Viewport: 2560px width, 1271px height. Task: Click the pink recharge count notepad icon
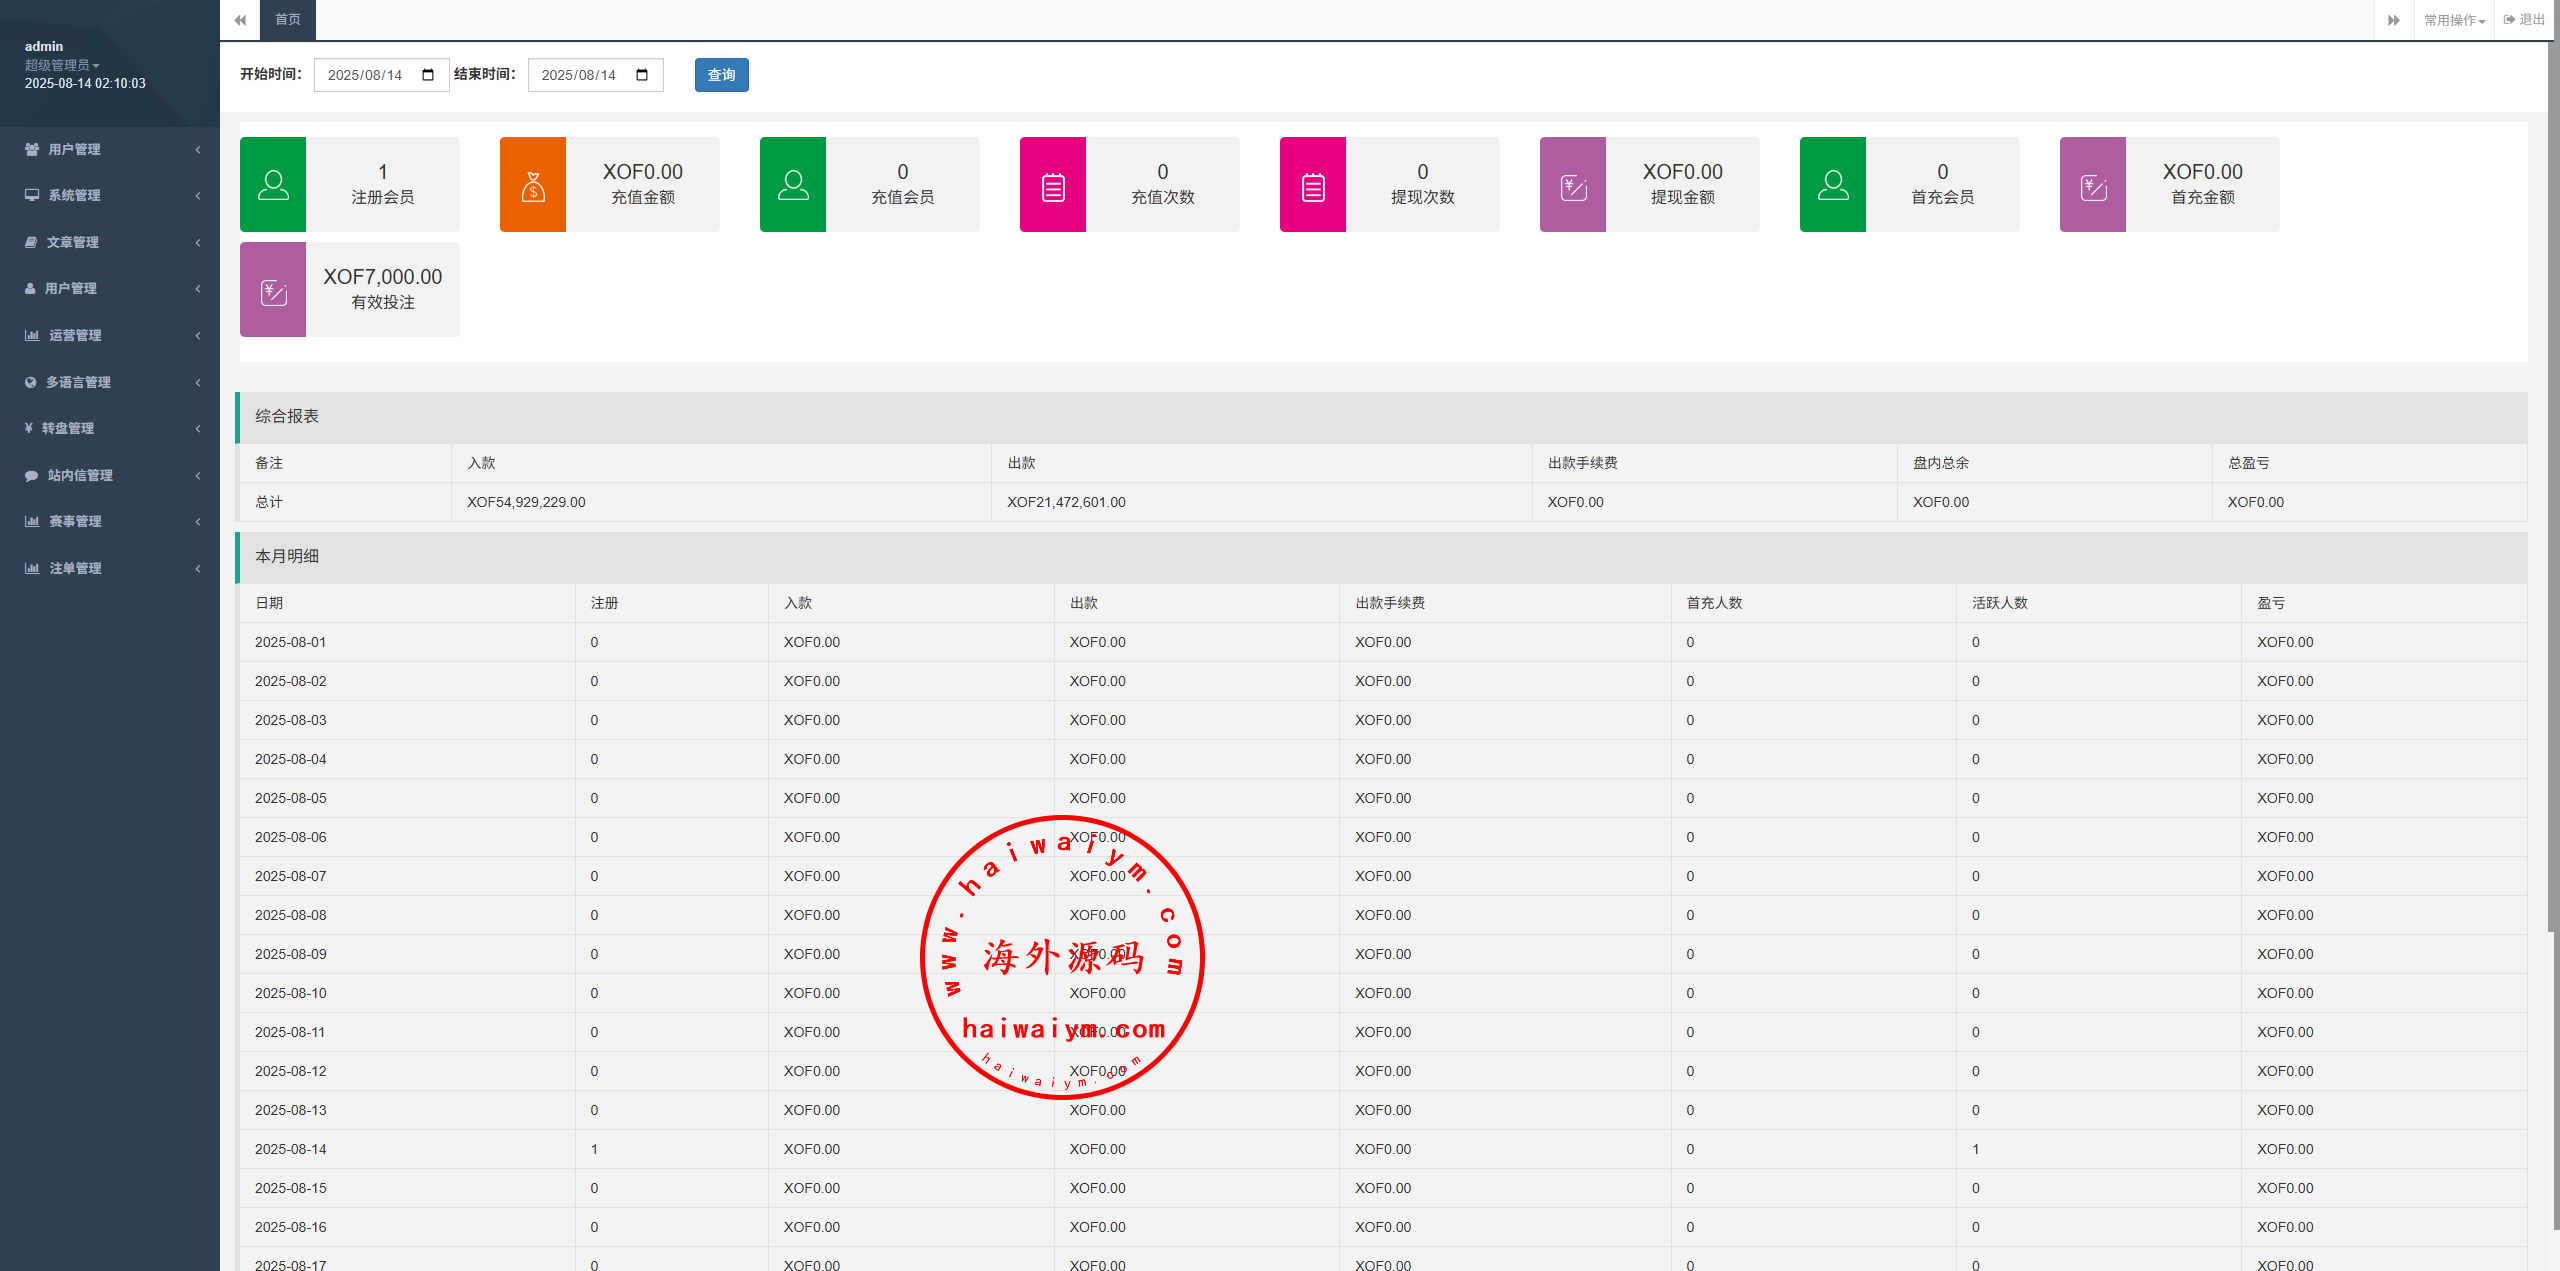(x=1053, y=185)
